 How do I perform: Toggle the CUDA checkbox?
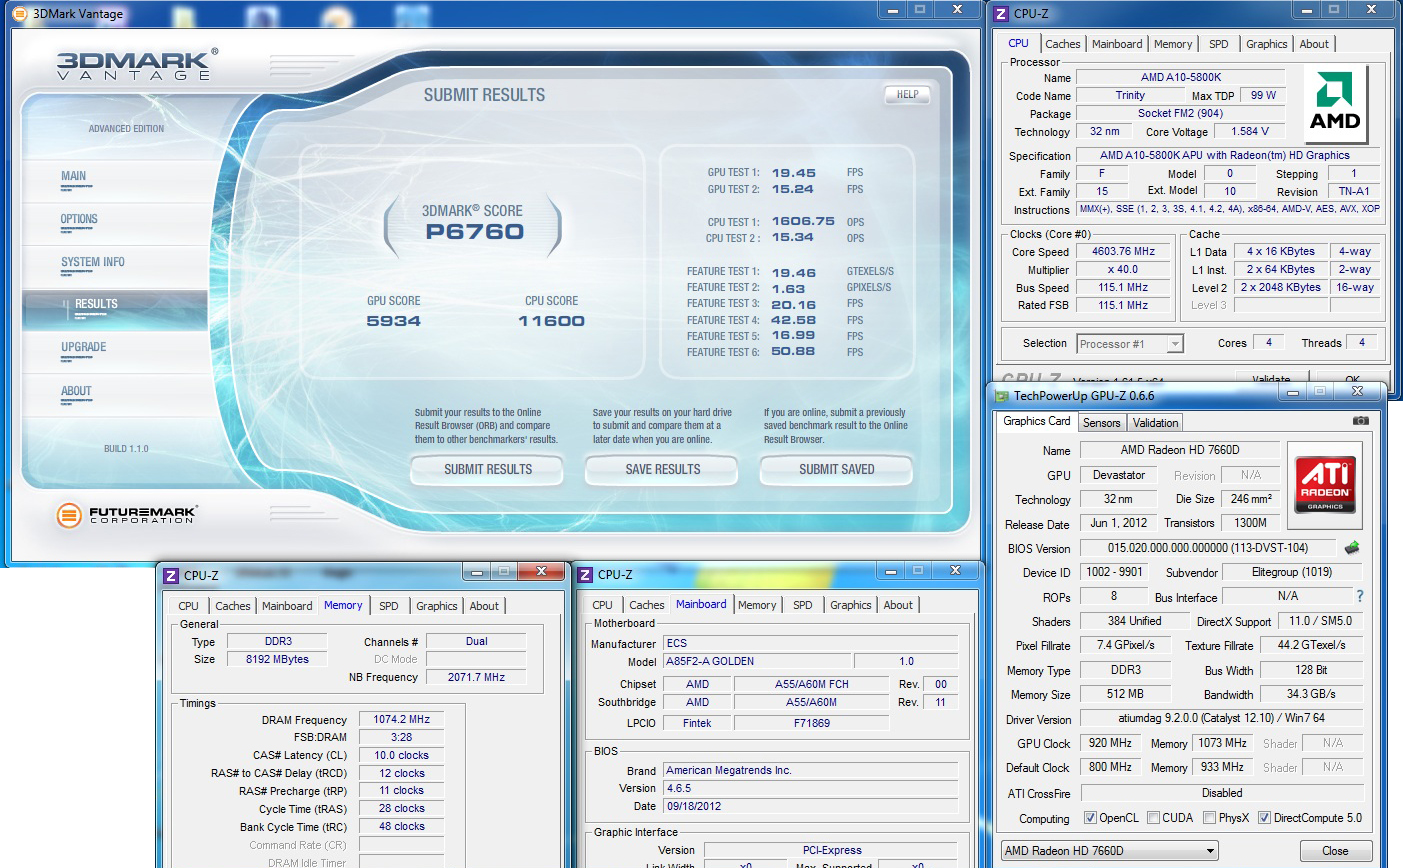coord(1153,818)
